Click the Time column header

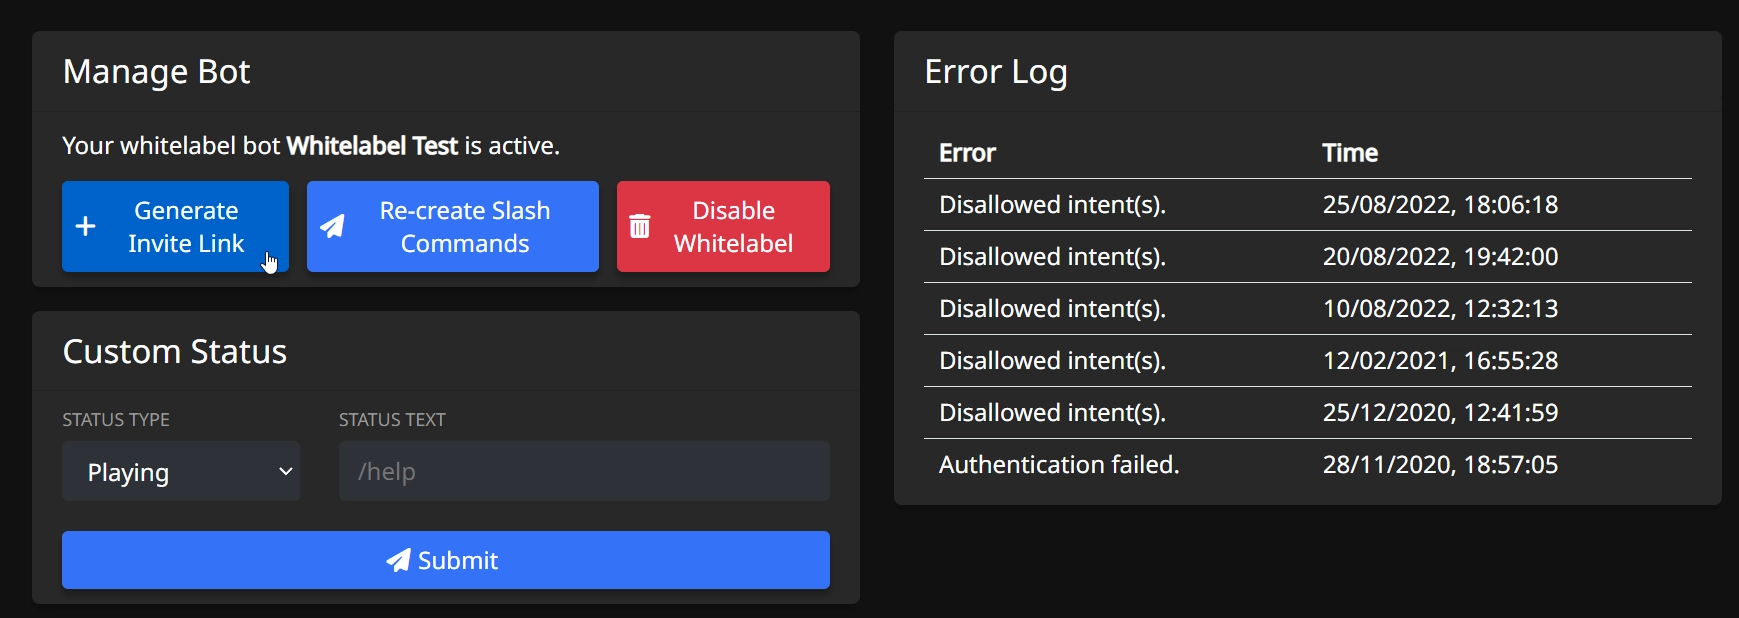(1349, 153)
